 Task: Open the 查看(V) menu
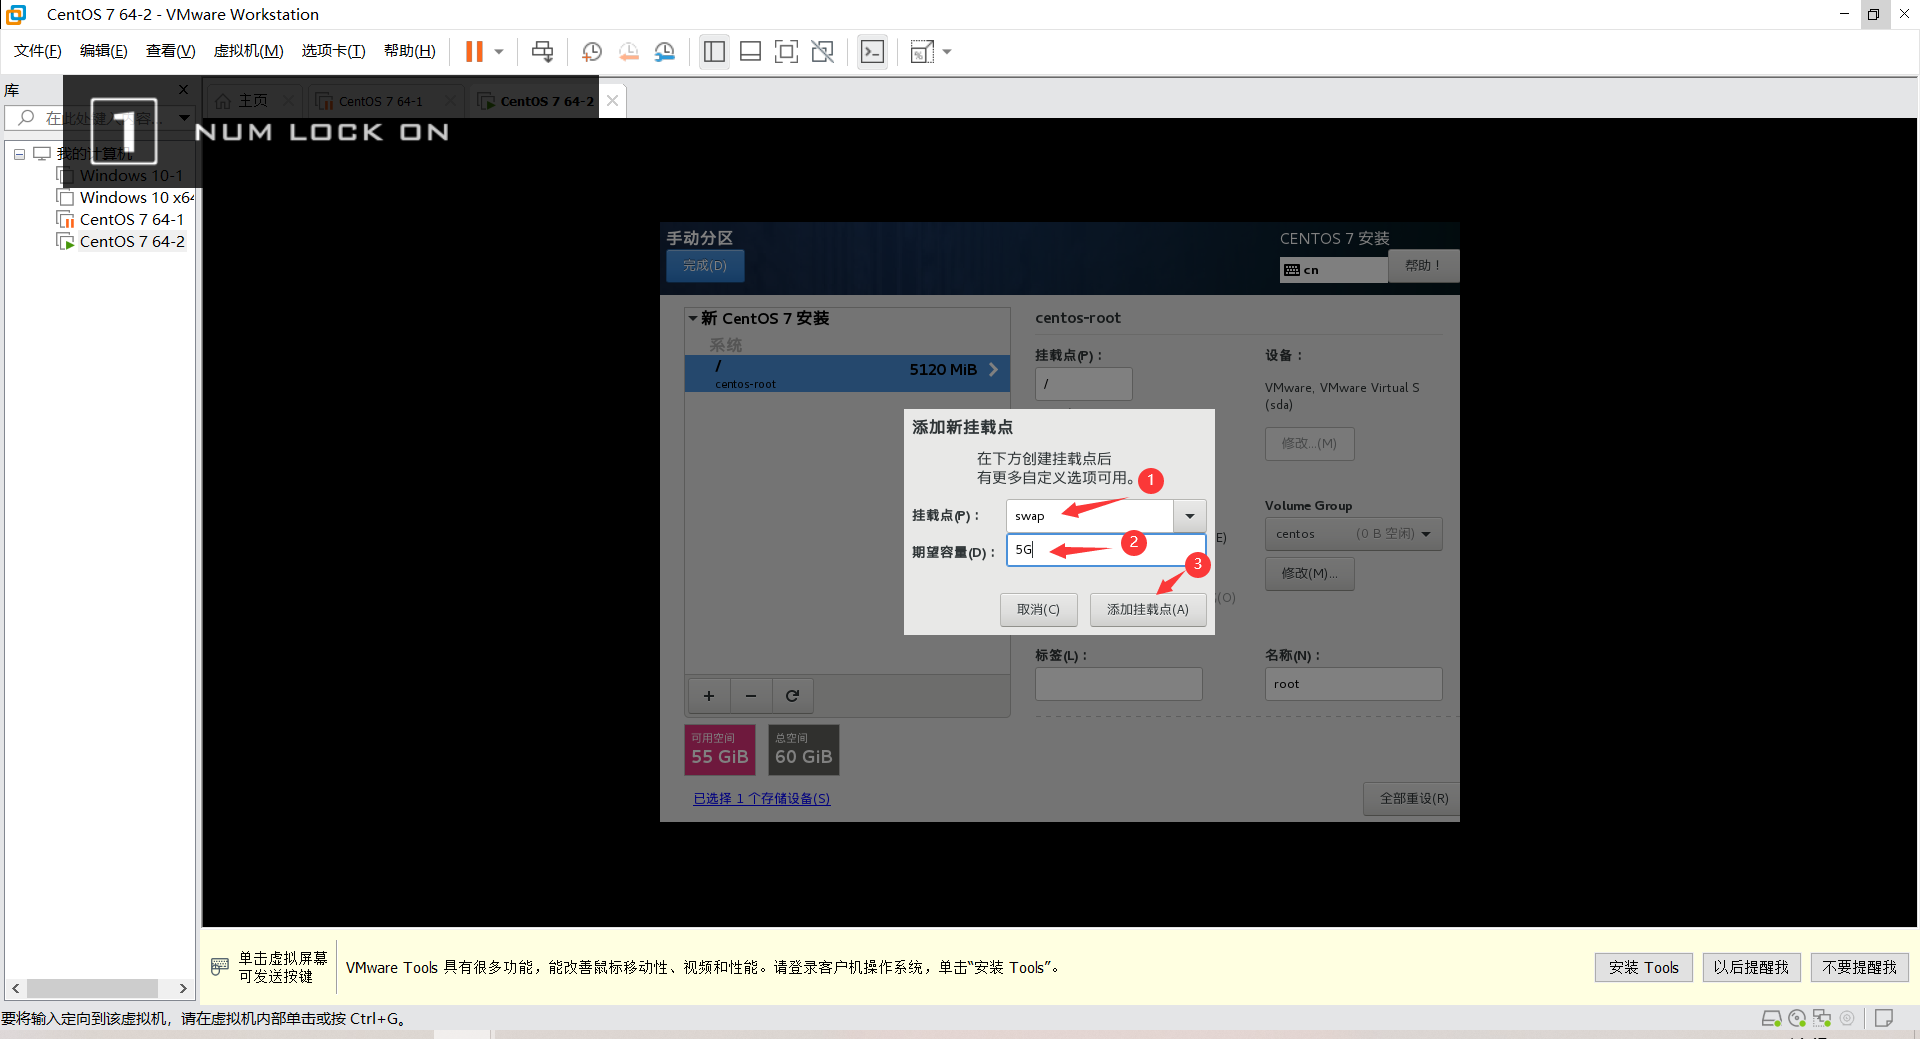coord(171,51)
